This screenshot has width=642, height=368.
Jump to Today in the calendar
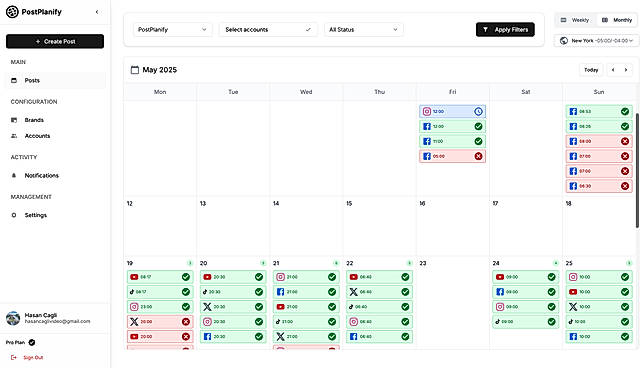(x=591, y=70)
